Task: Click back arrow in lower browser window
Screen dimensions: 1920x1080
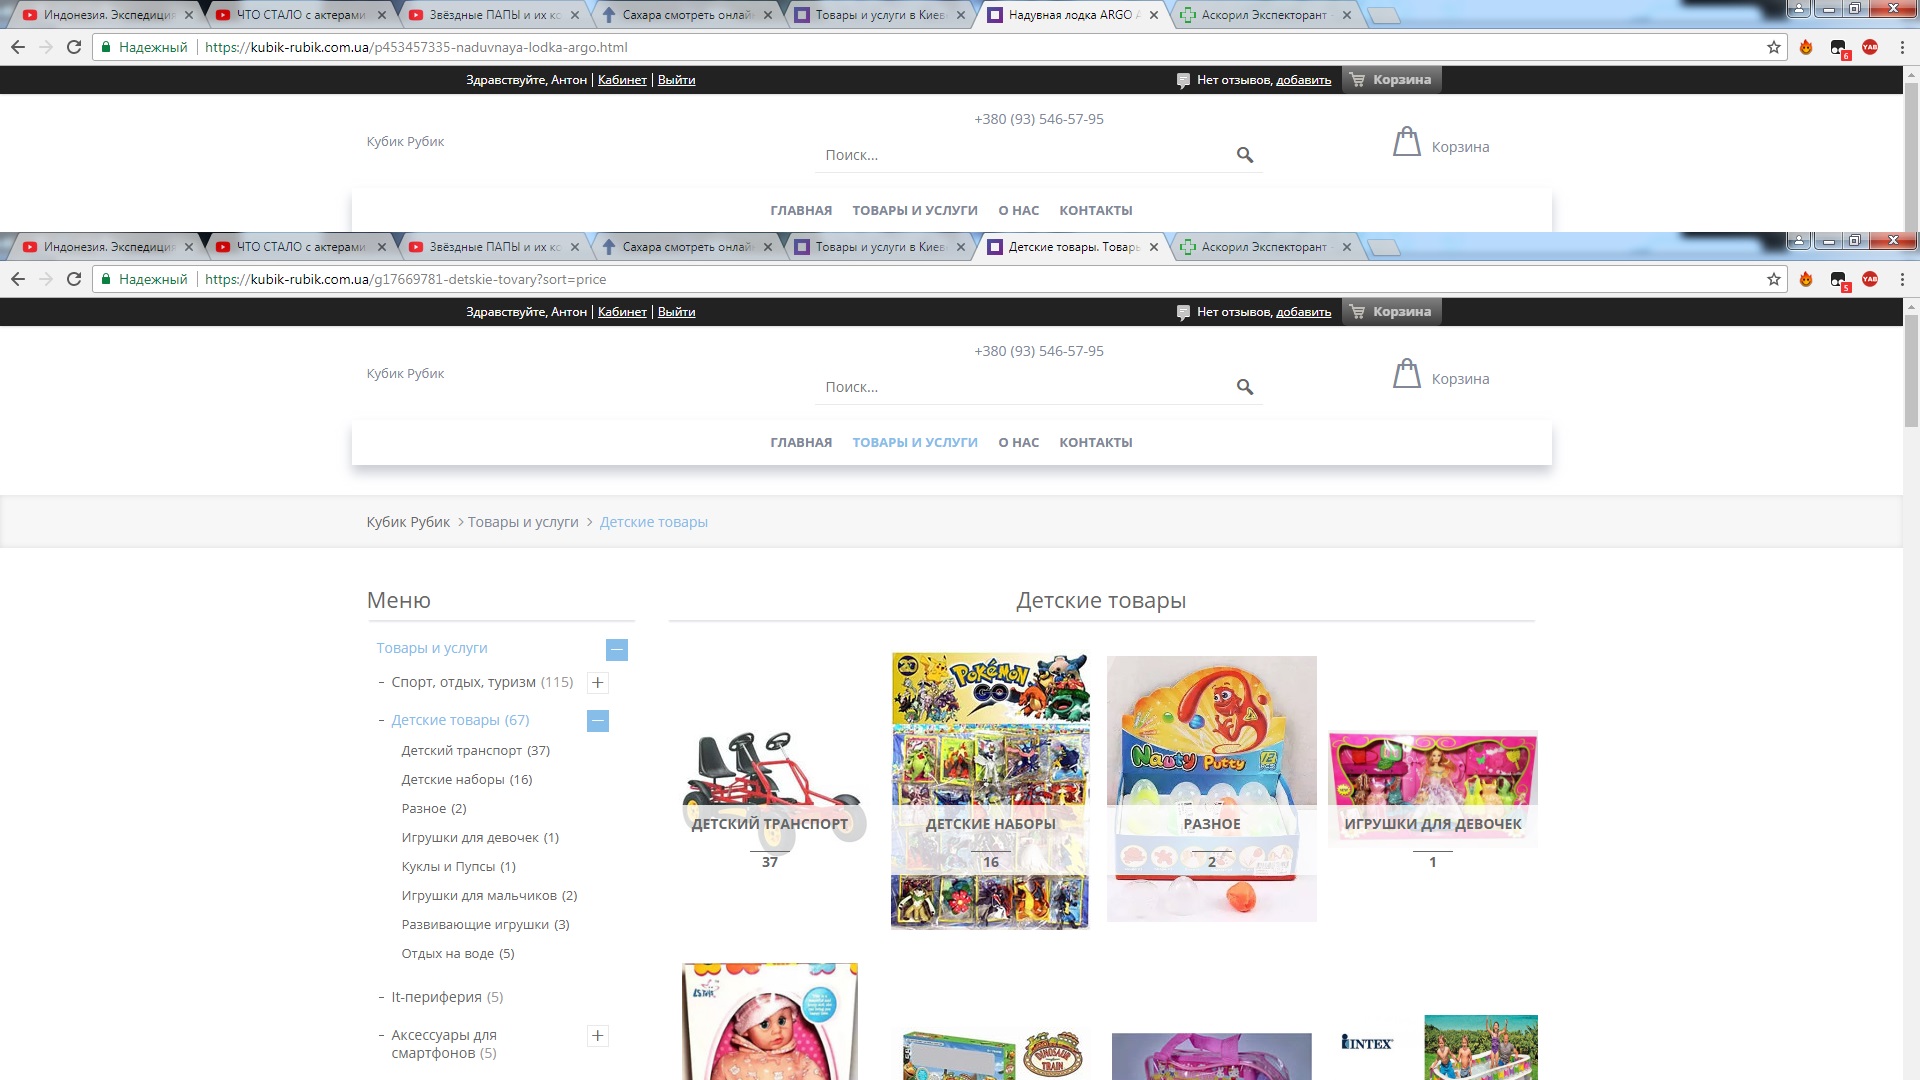Action: click(x=18, y=279)
